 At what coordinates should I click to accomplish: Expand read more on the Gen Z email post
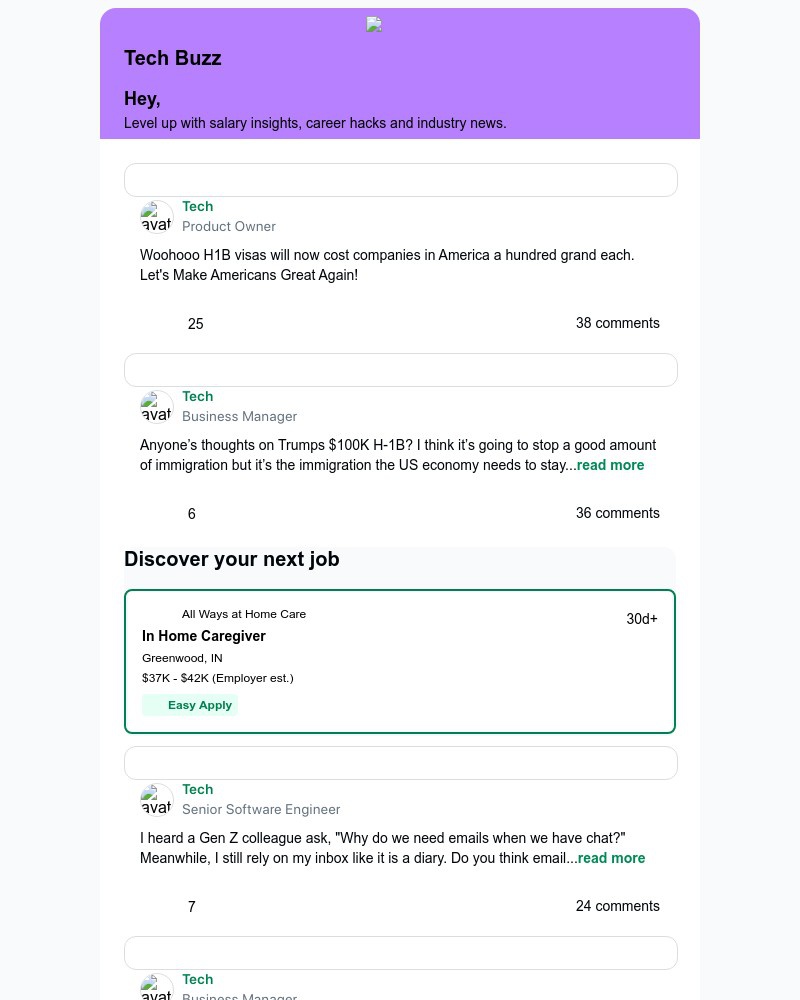(611, 858)
